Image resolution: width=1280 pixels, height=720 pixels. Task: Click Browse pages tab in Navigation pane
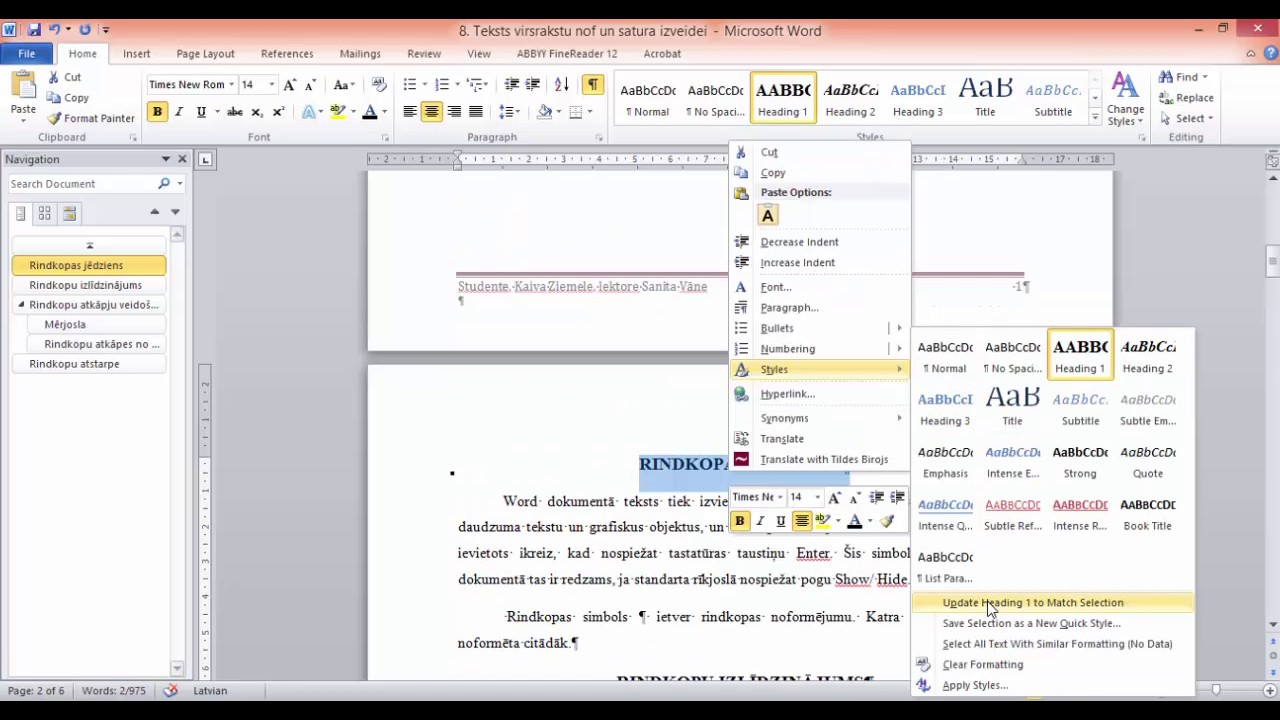44,213
